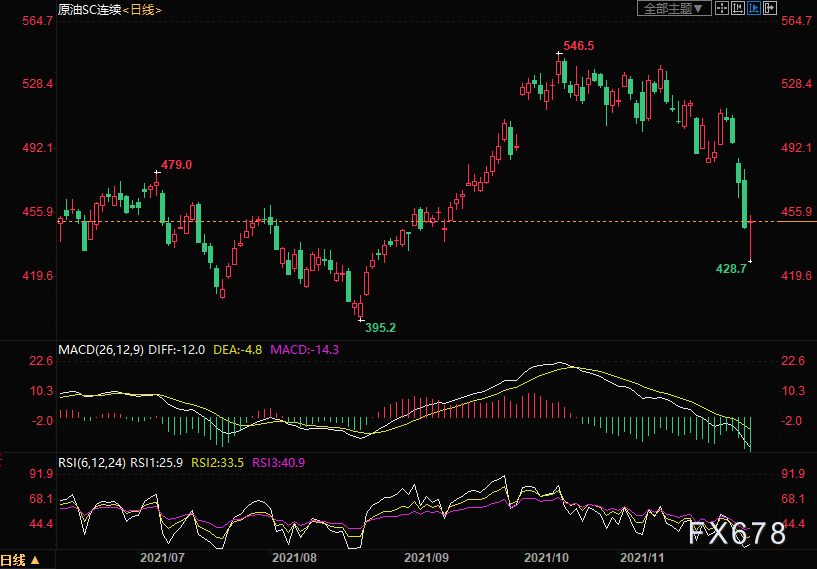817x569 pixels.
Task: Click the 395.2 low price marker
Action: [380, 328]
